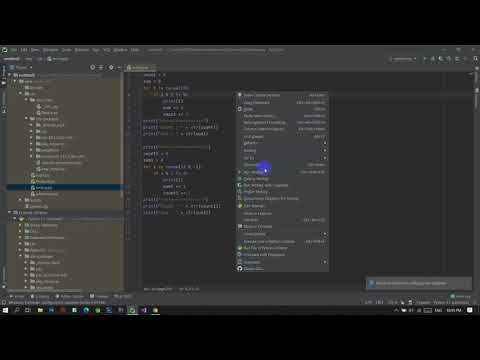
Task: Choose Run with Coverage entry
Action: (282, 185)
